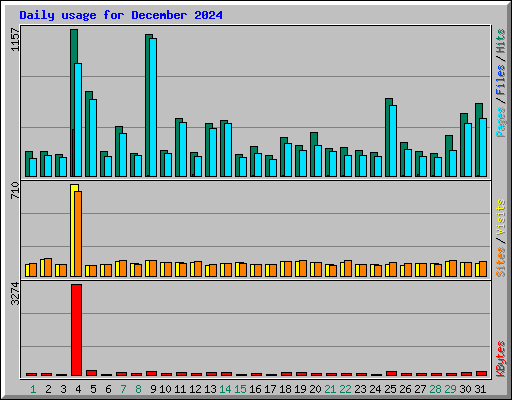Click day 26 on the x-axis
The width and height of the screenshot is (512, 400).
405,389
